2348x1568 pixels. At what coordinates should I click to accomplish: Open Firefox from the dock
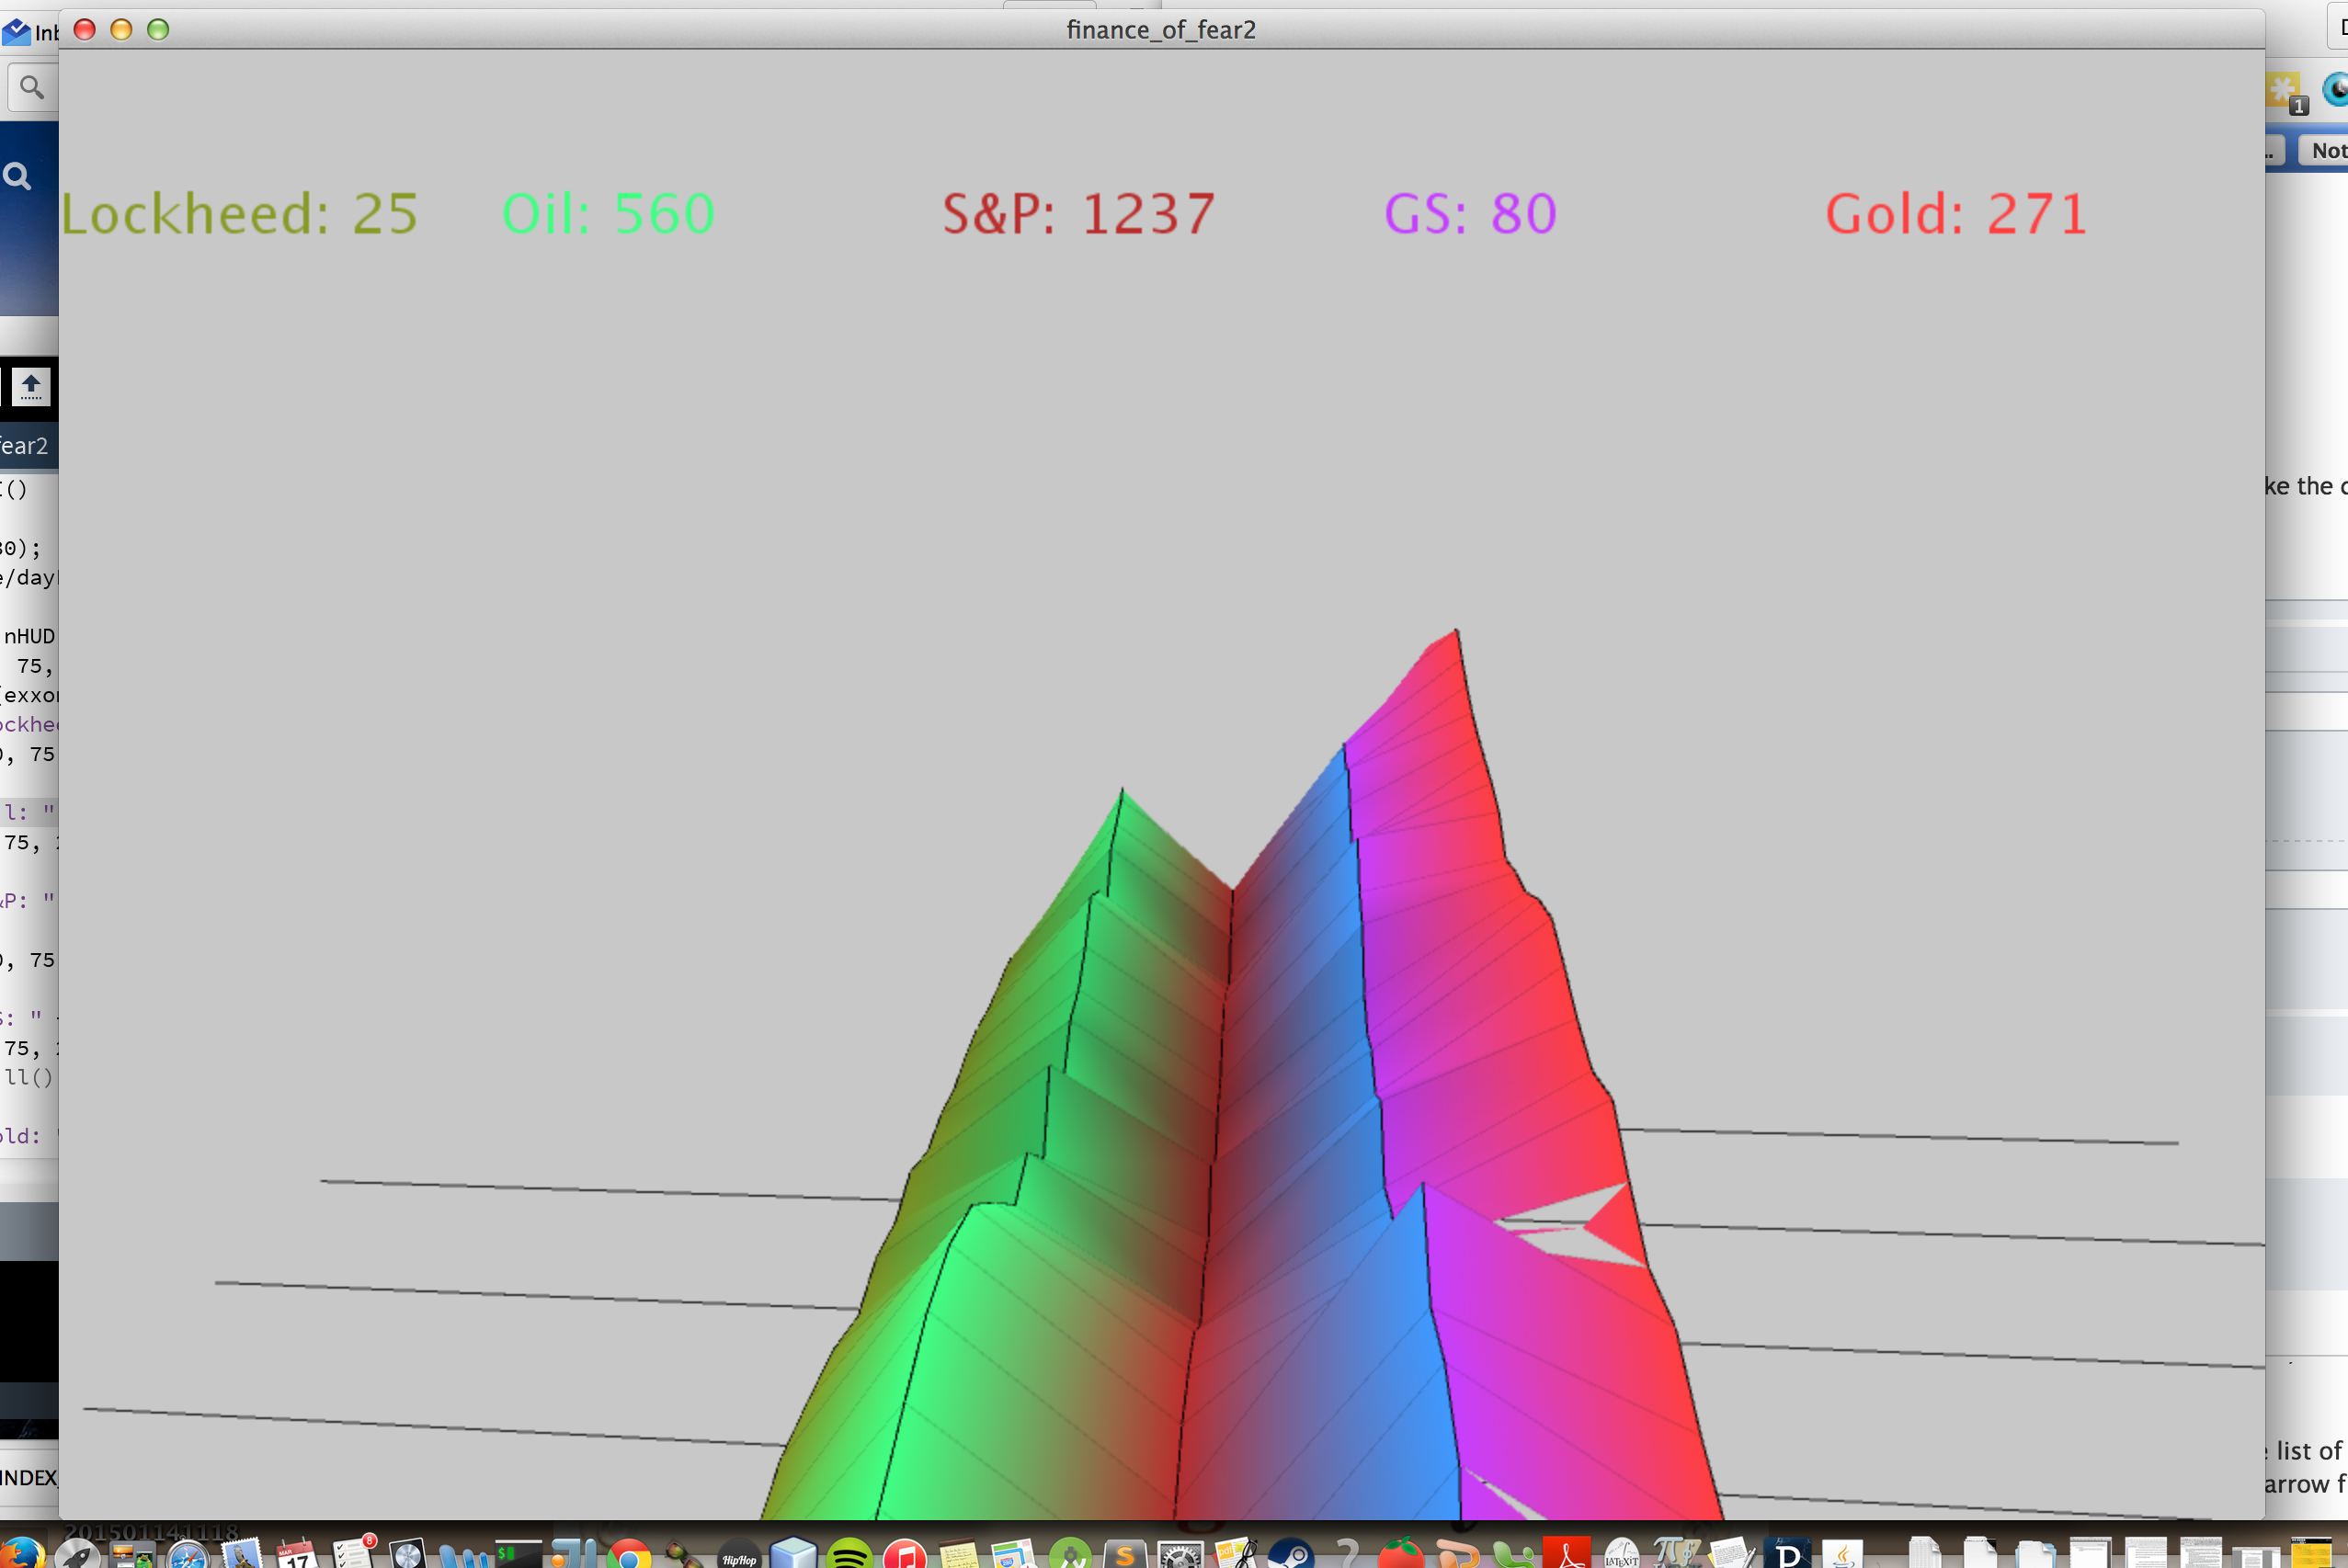tap(22, 1556)
